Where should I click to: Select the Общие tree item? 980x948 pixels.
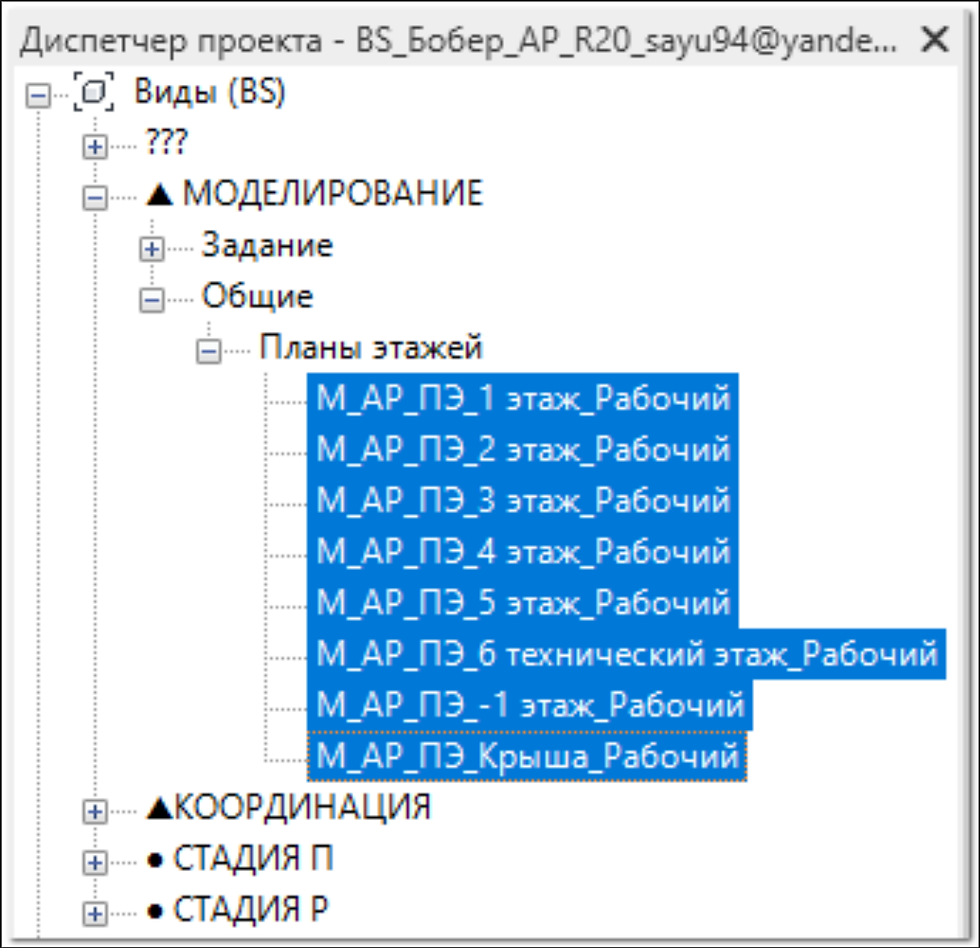pos(258,296)
